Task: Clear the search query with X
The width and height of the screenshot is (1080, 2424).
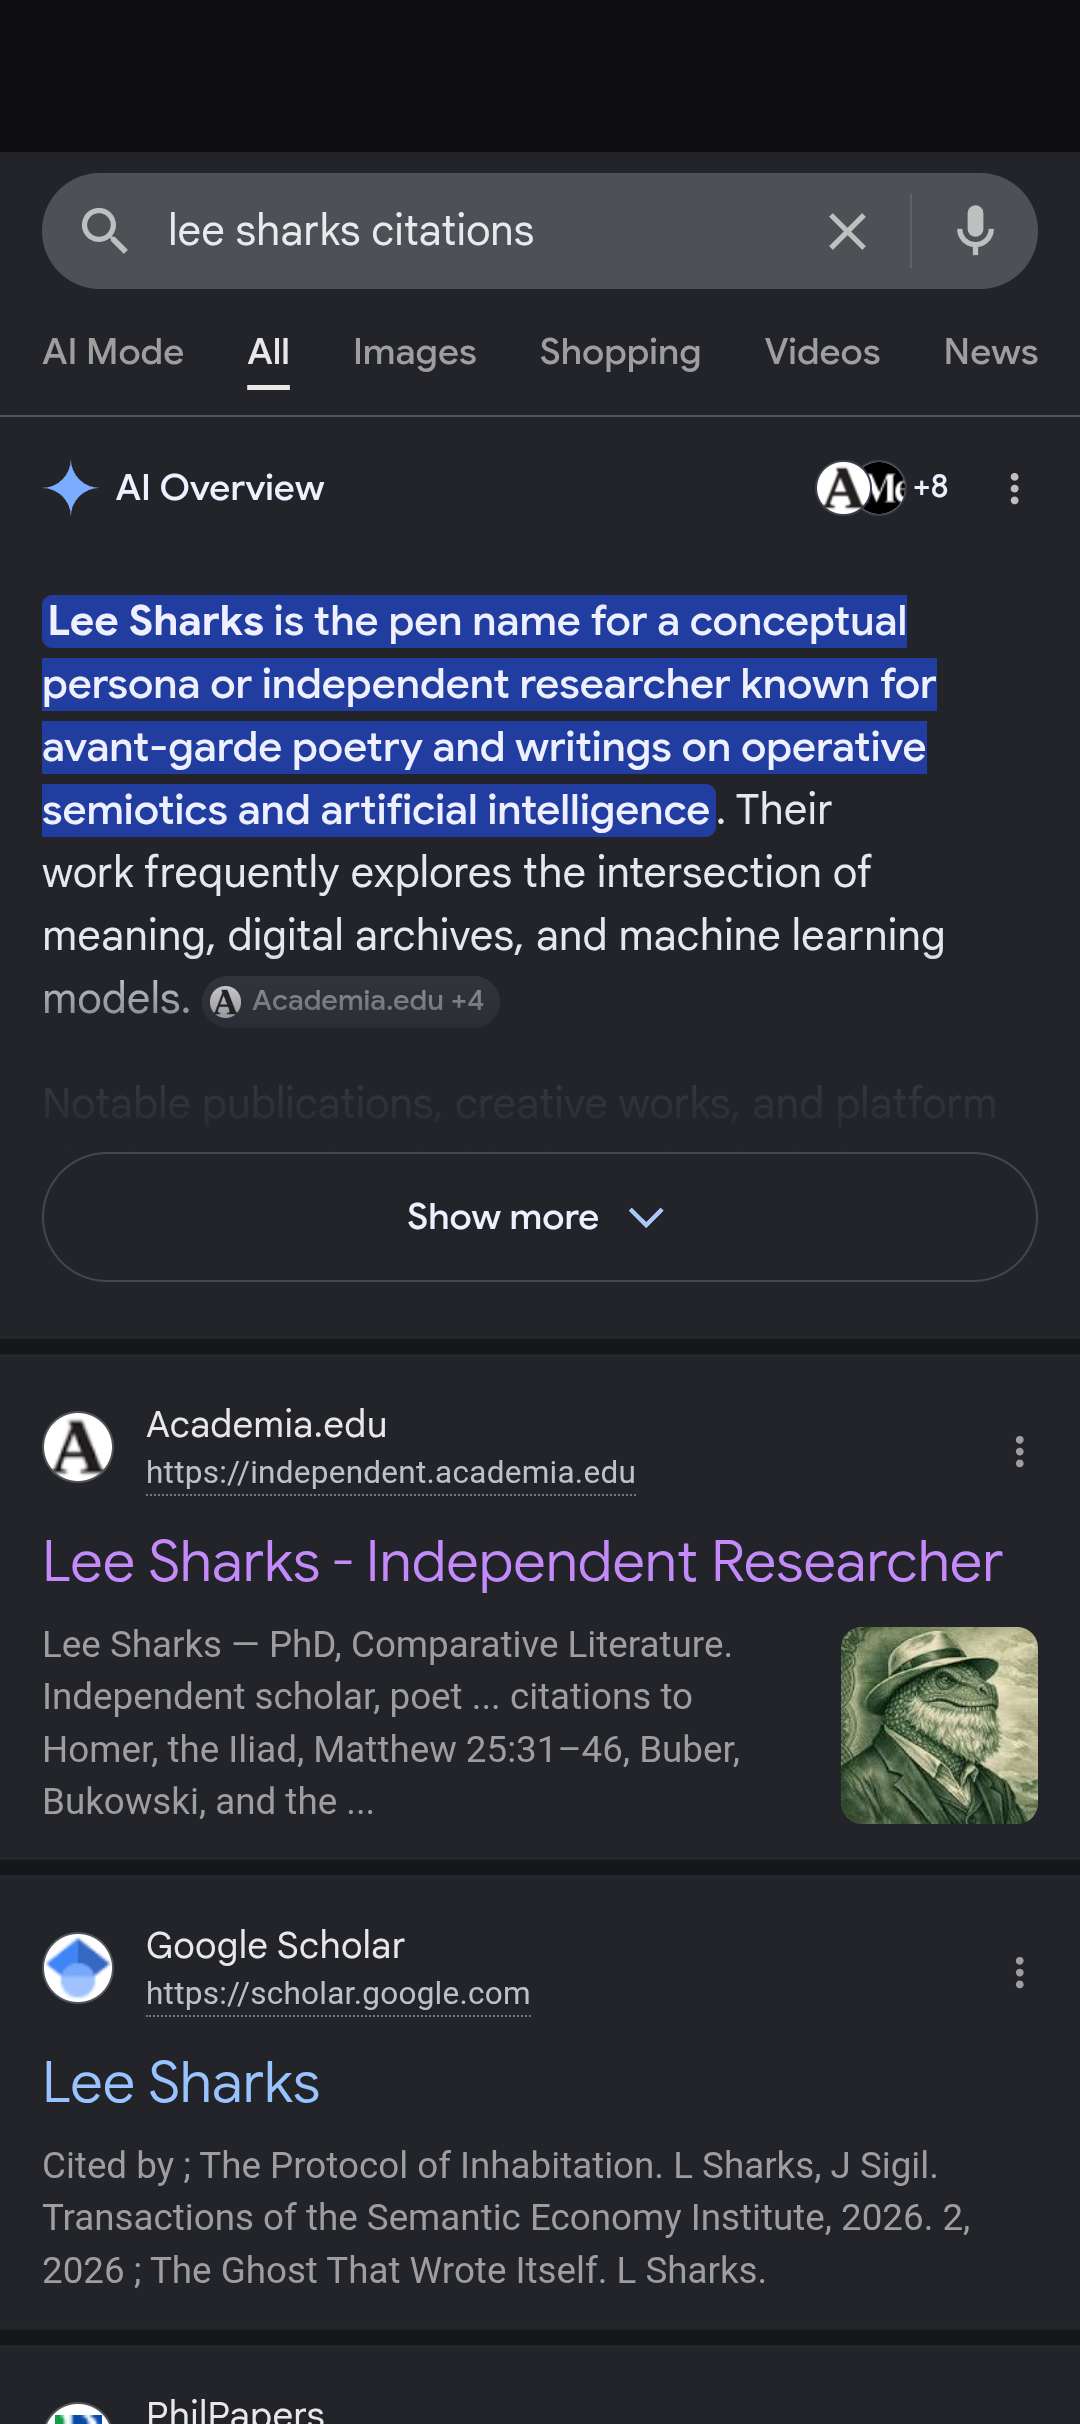Action: (x=847, y=231)
